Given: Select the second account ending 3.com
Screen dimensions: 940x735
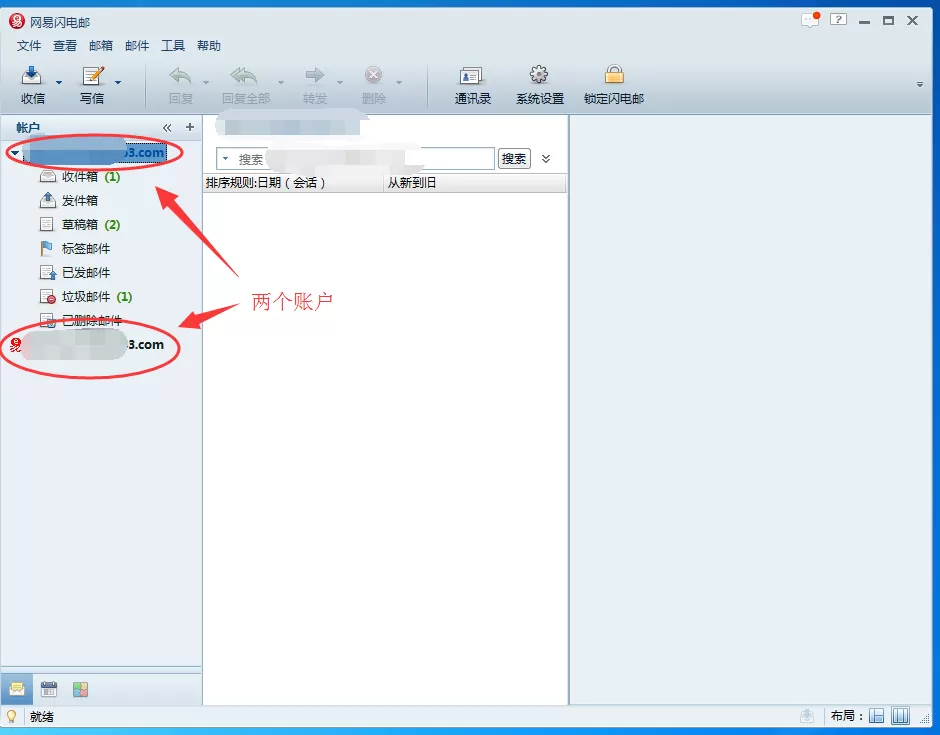Looking at the screenshot, I should coord(87,345).
